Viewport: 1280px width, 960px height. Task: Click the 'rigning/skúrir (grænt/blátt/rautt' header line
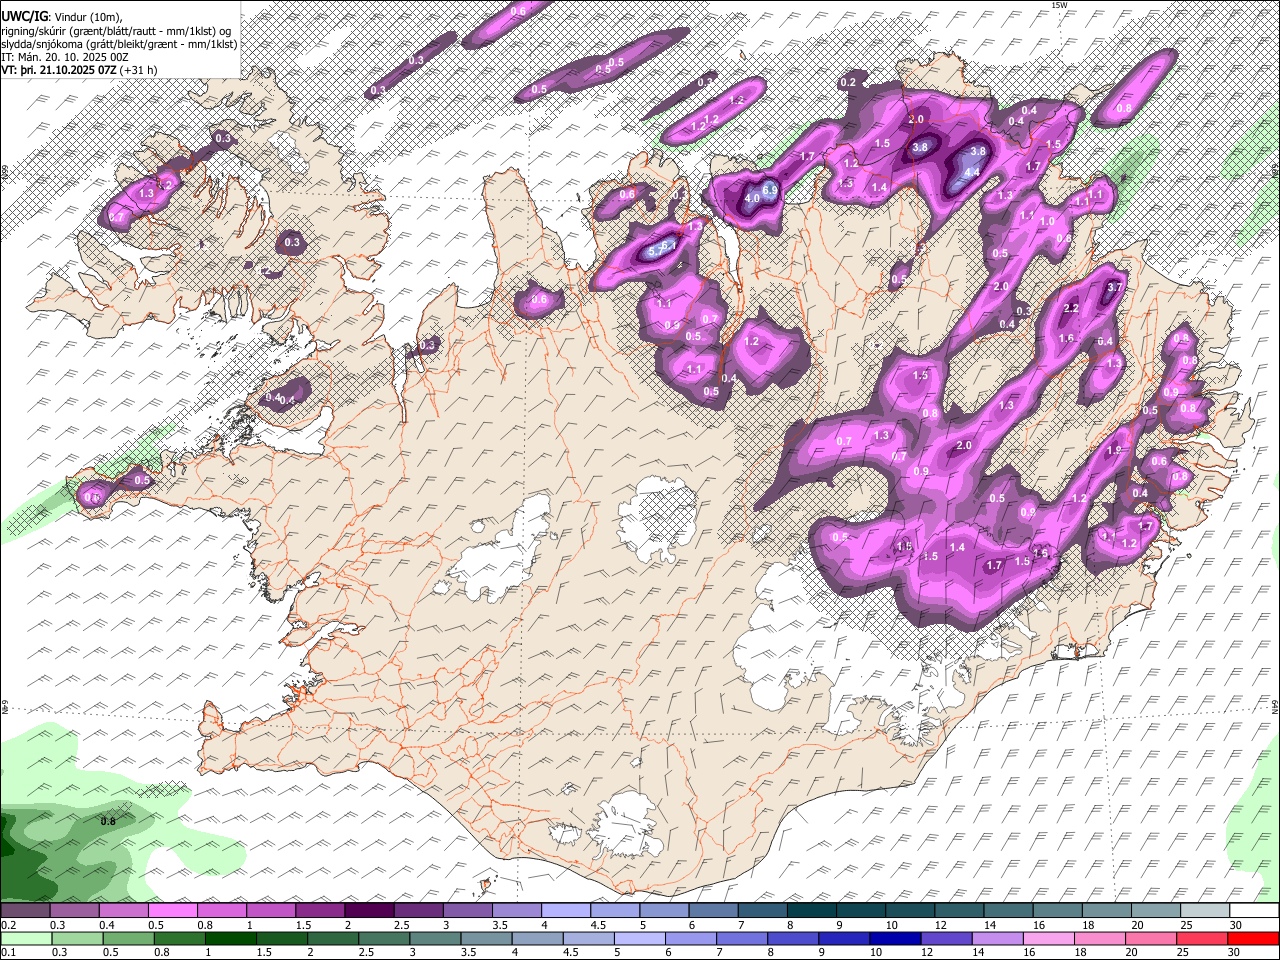[117, 30]
